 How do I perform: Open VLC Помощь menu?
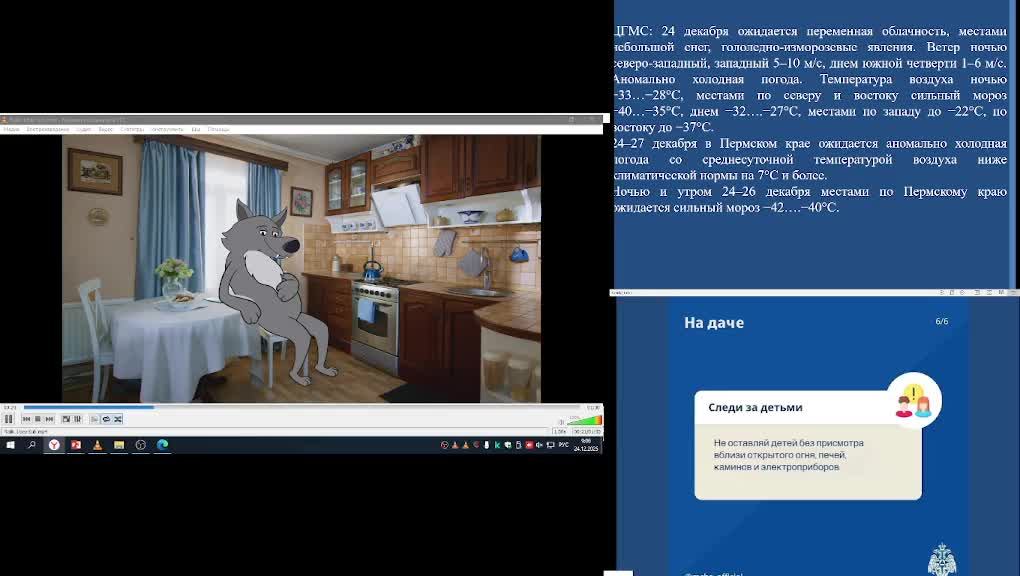tap(219, 129)
